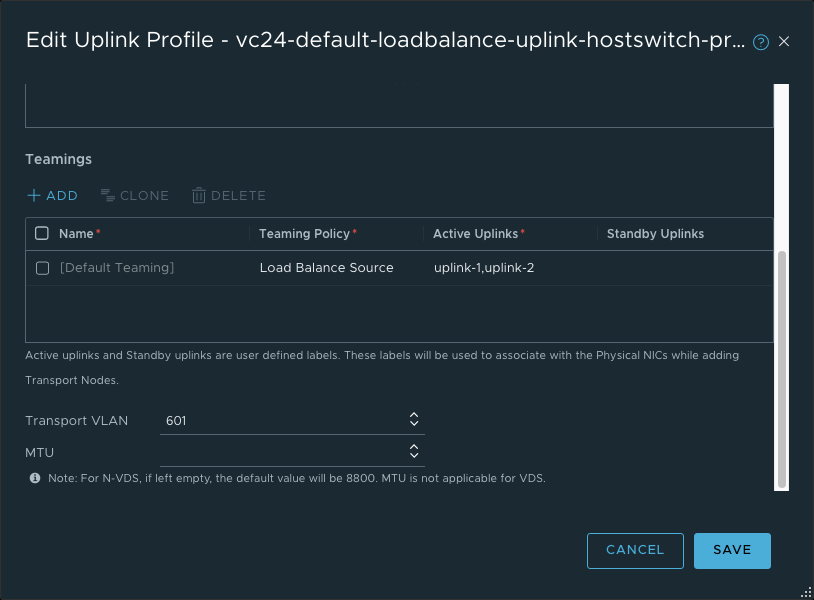Click the MTU stepper arrows
The image size is (814, 600).
click(414, 452)
